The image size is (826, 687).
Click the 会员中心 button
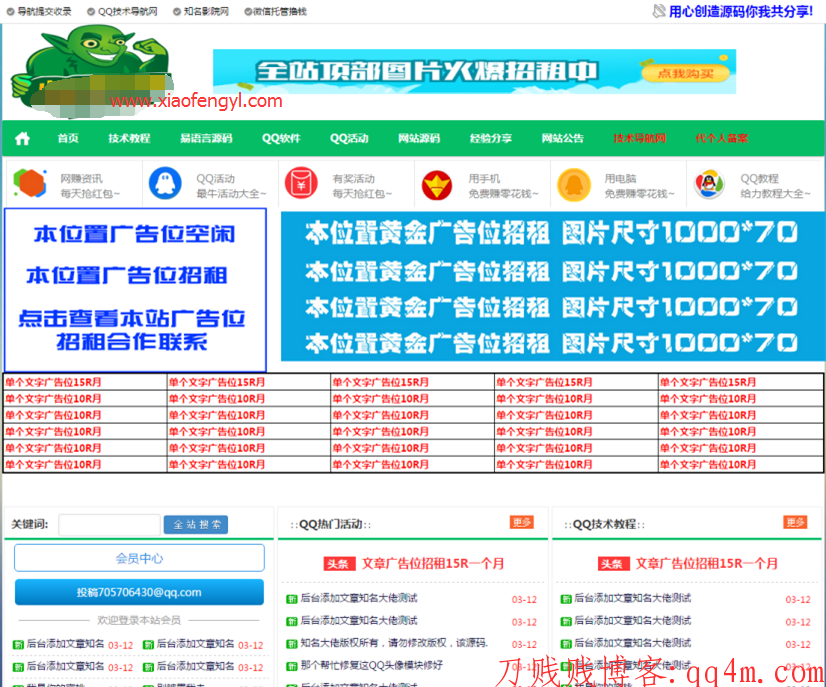(140, 558)
